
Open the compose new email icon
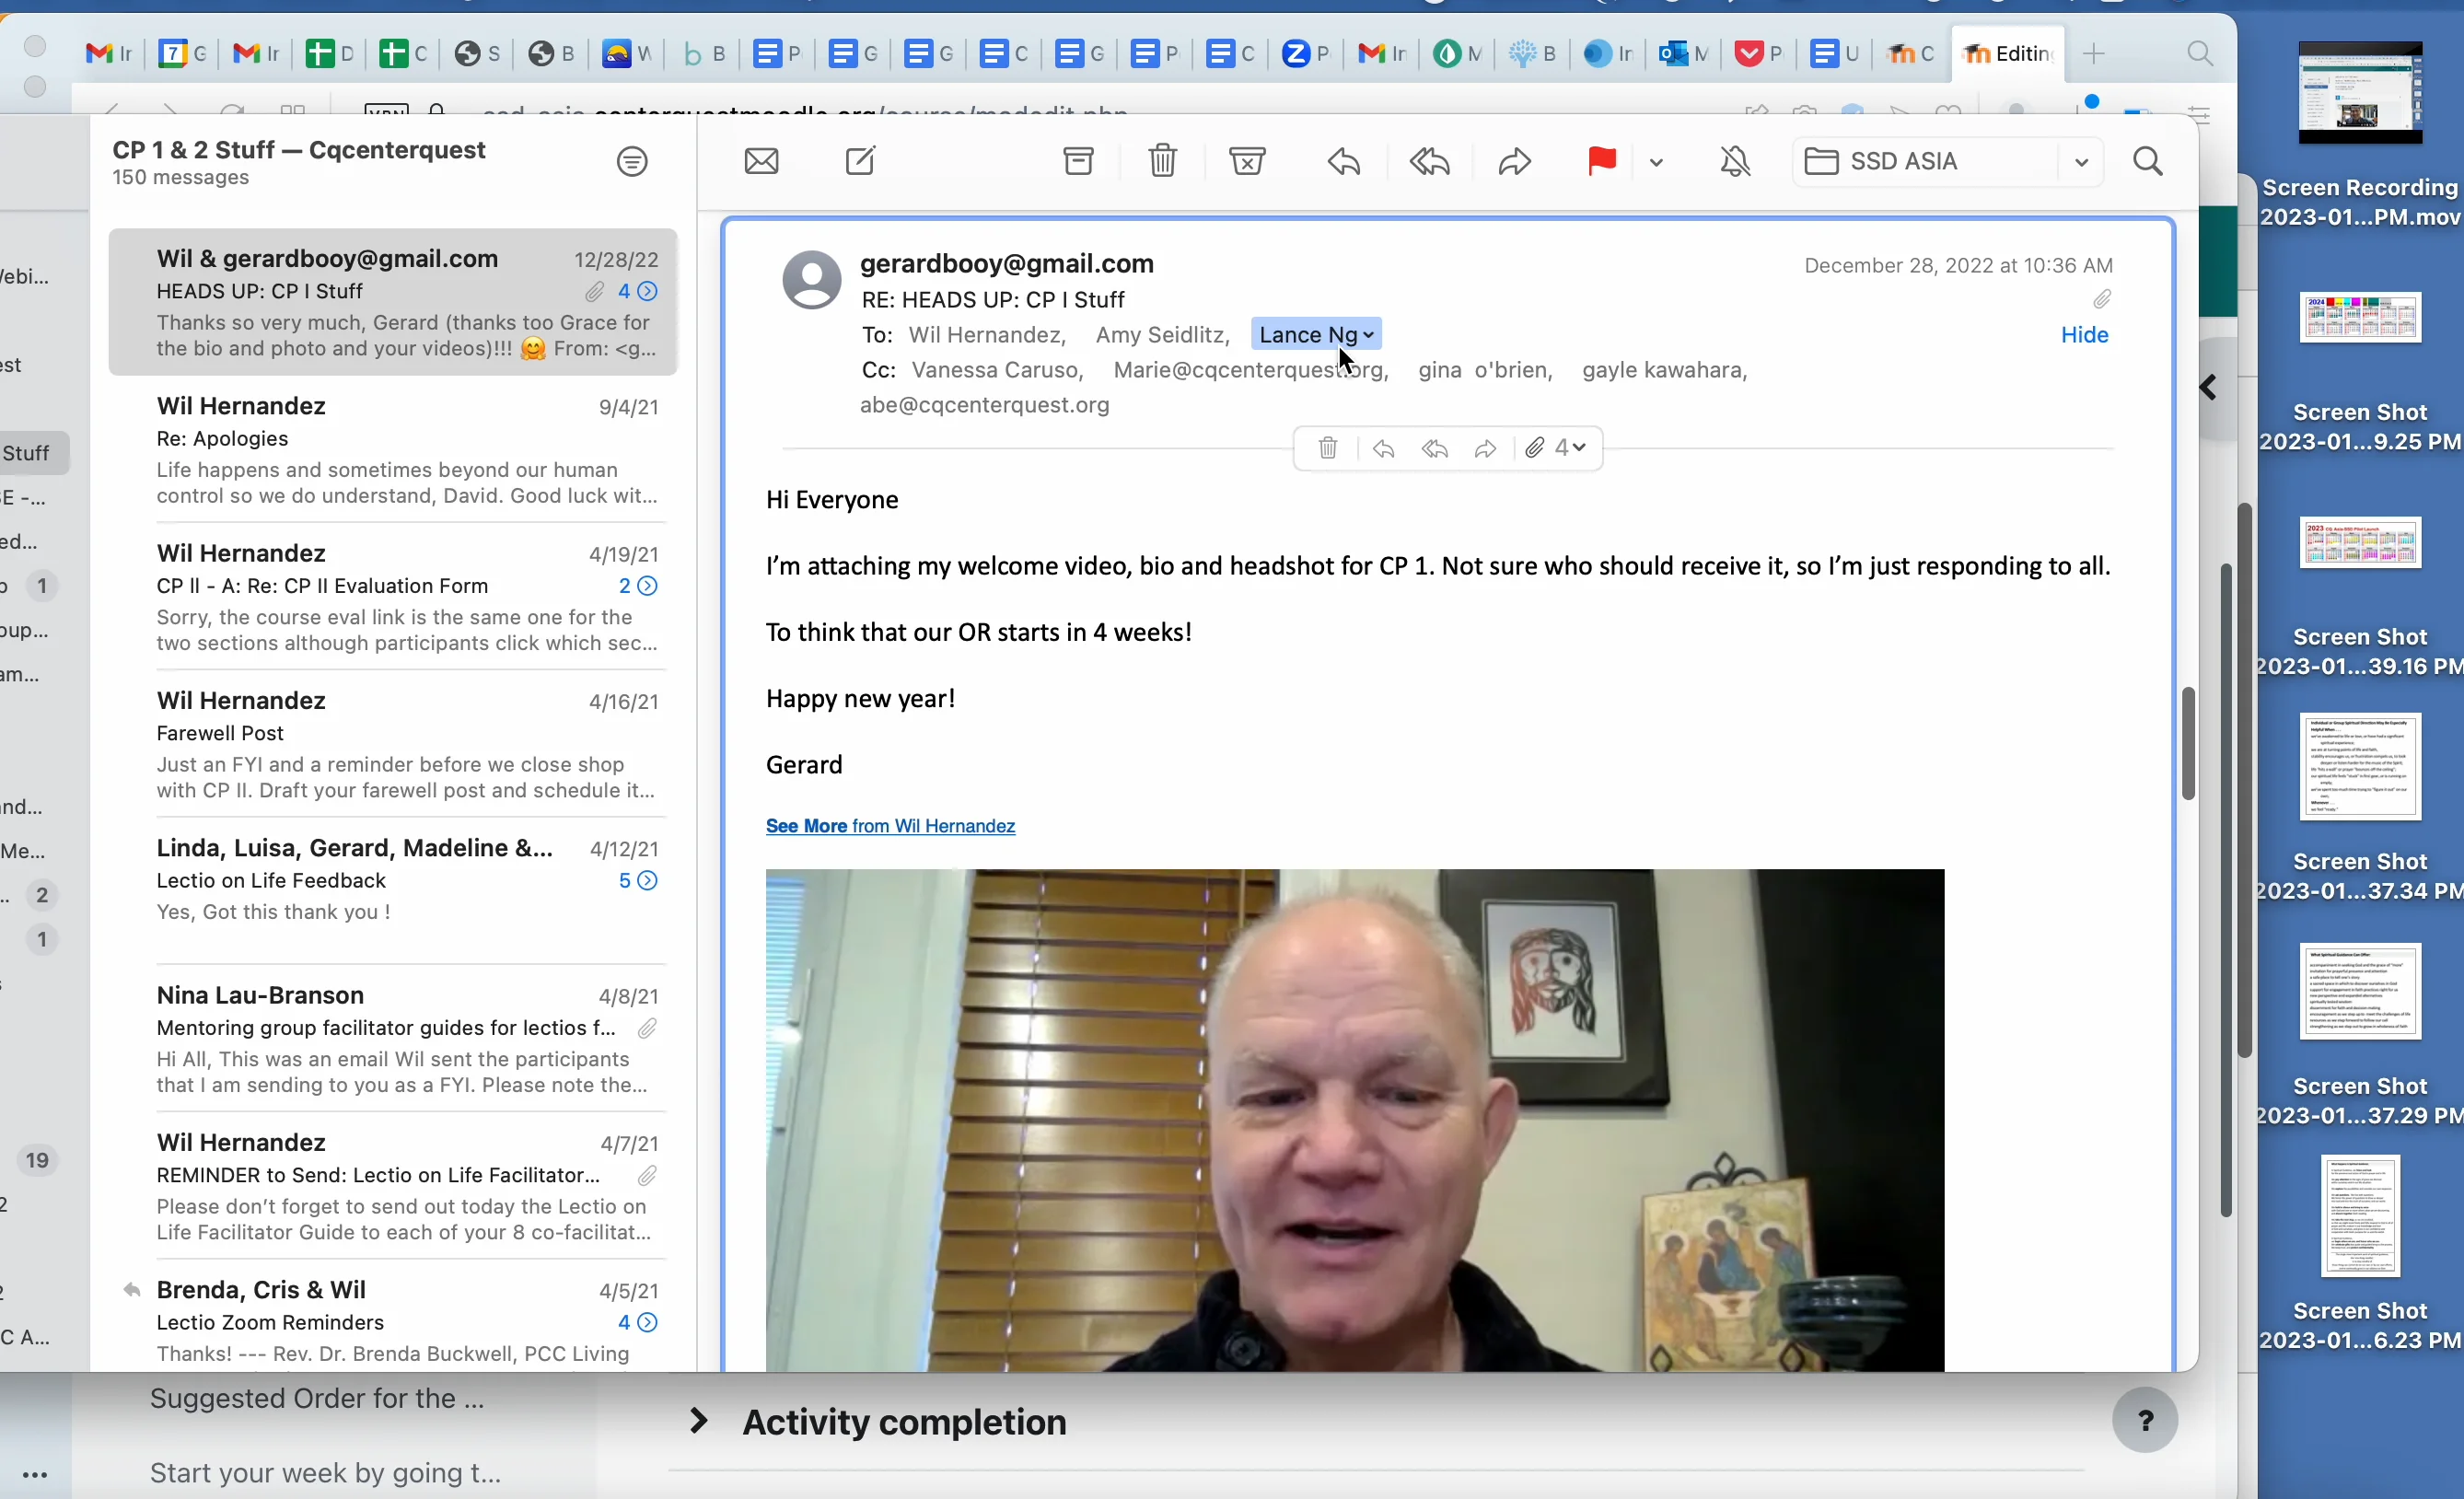(x=861, y=161)
